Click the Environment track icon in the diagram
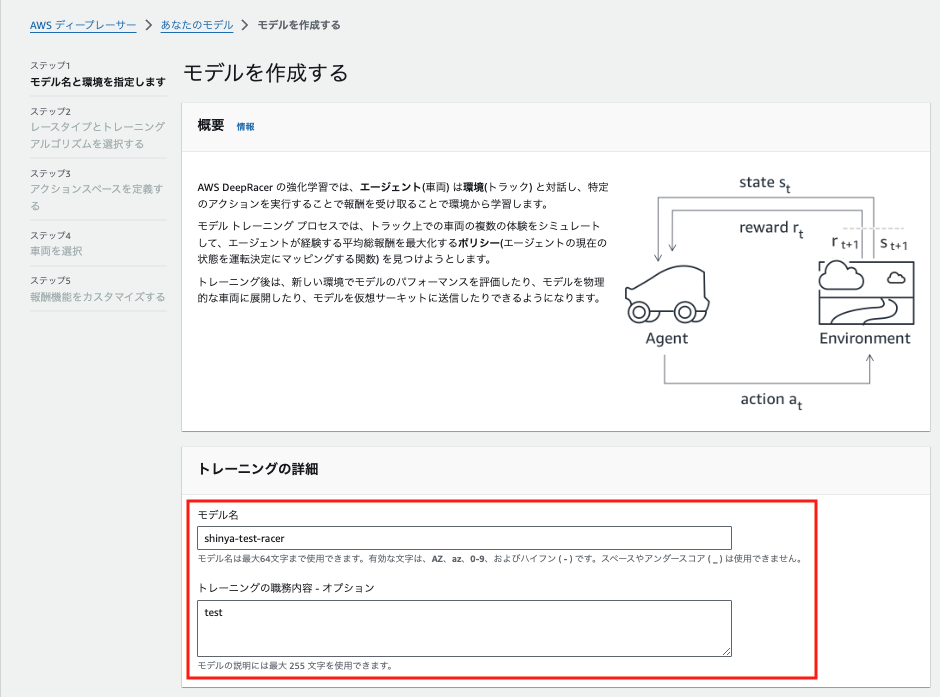This screenshot has height=697, width=940. [x=864, y=292]
